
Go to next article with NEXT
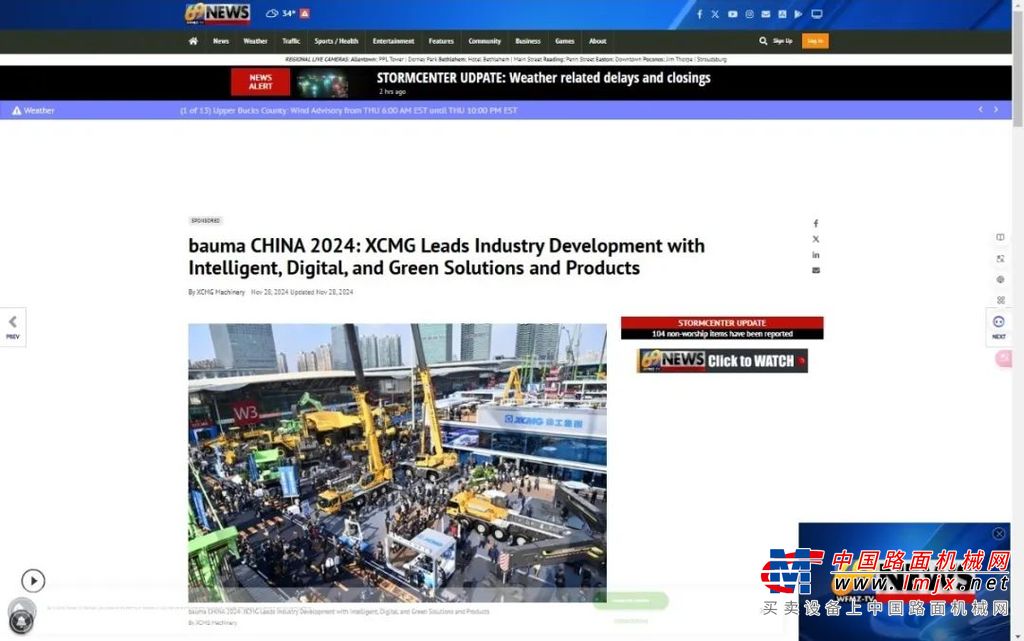[999, 326]
